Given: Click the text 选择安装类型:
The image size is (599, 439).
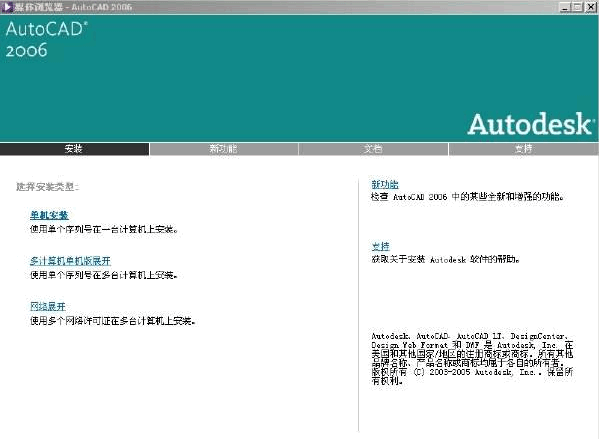Looking at the screenshot, I should click(47, 187).
